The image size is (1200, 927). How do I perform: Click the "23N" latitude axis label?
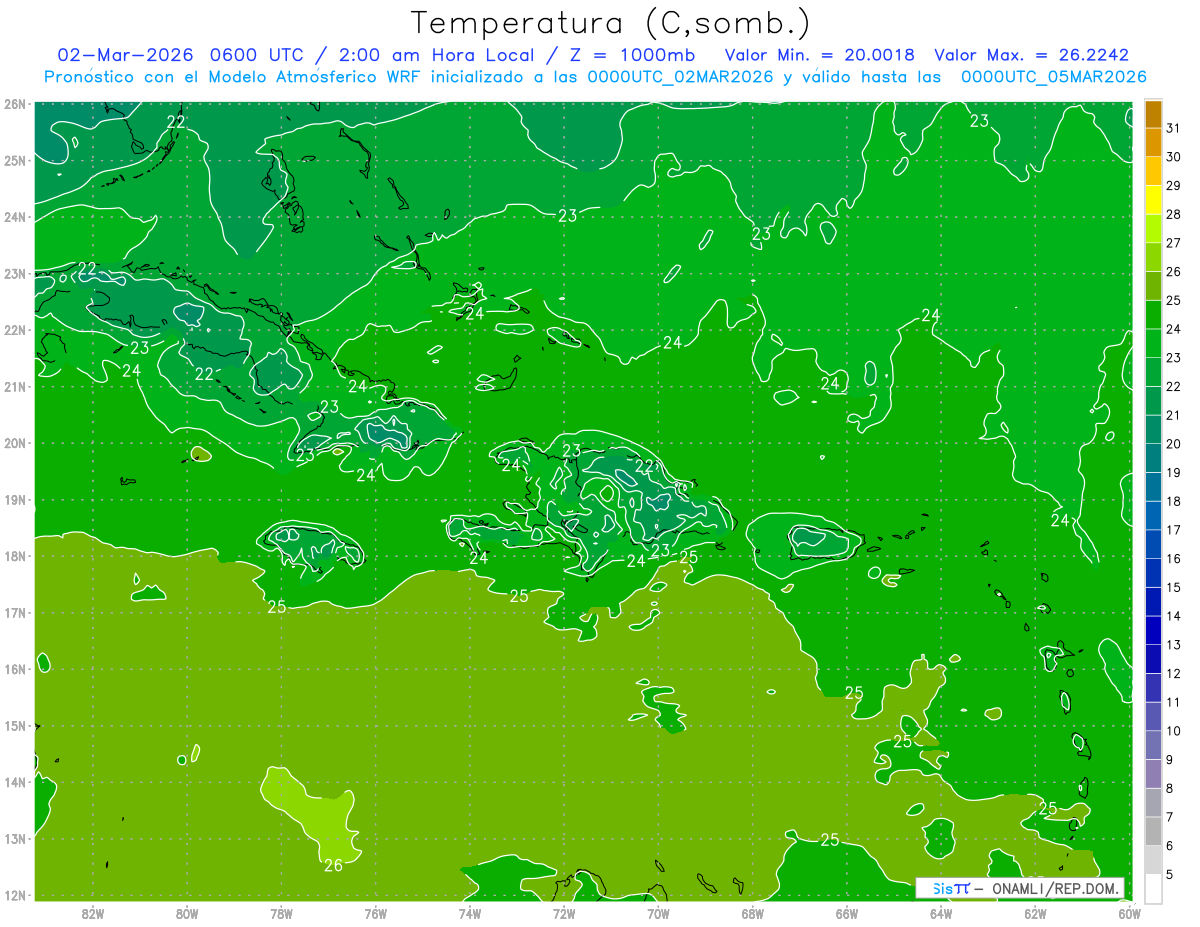pos(15,273)
